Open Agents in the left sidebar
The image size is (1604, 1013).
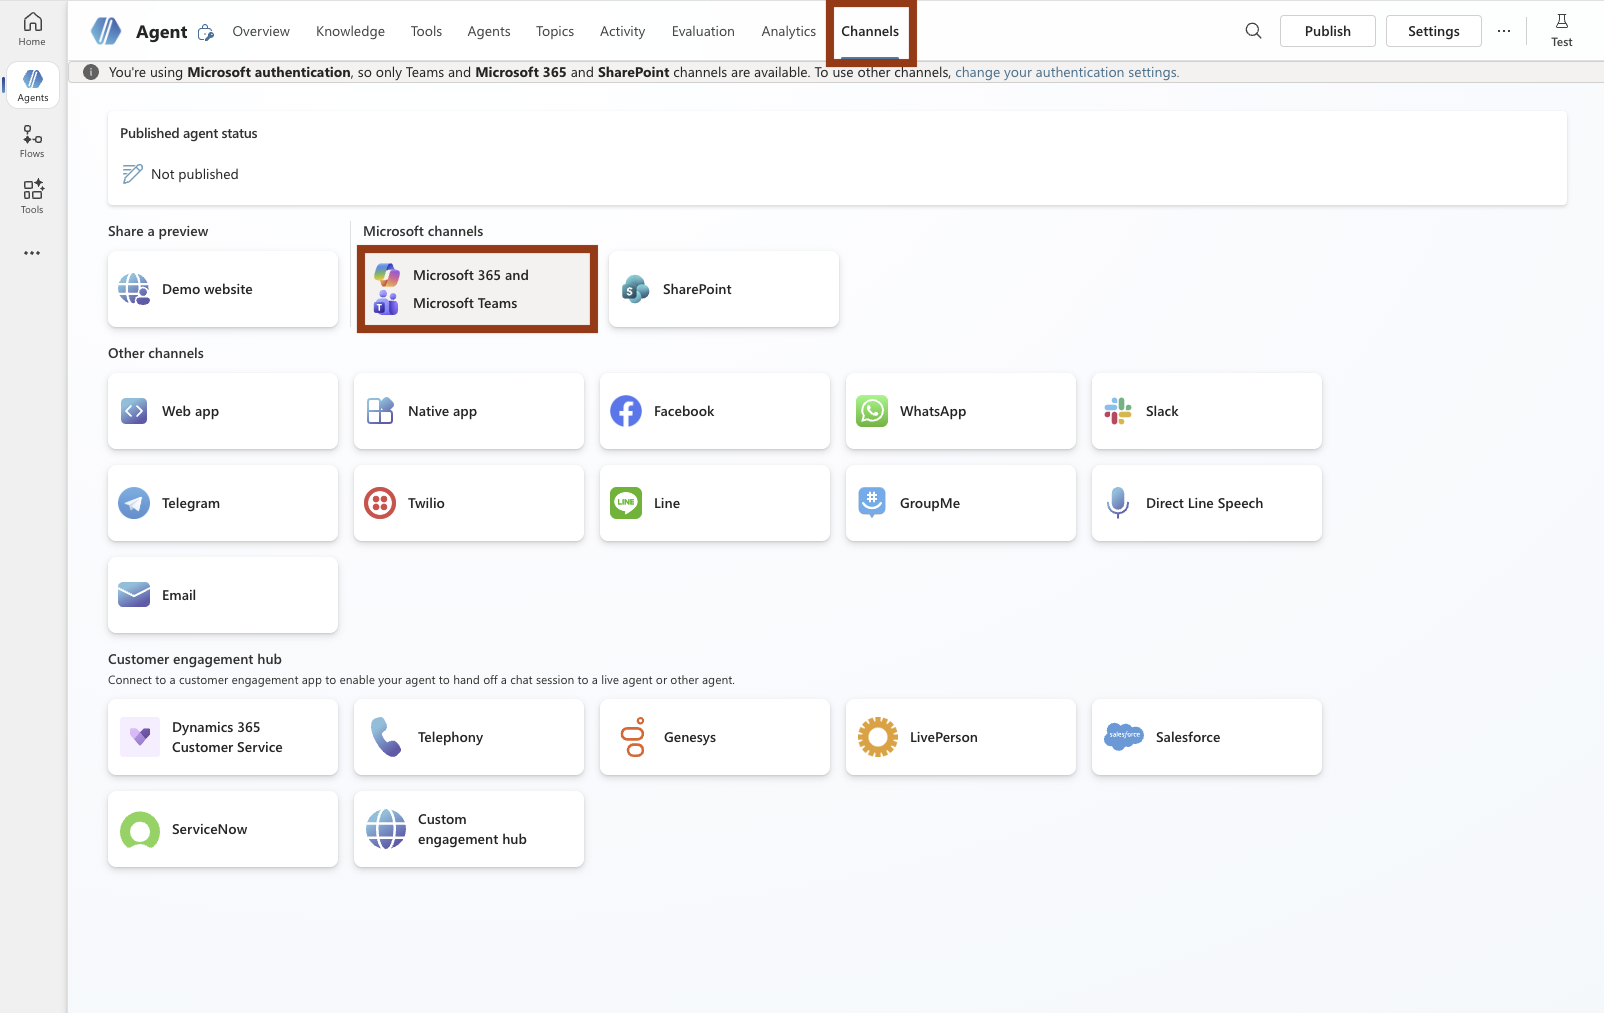32,85
